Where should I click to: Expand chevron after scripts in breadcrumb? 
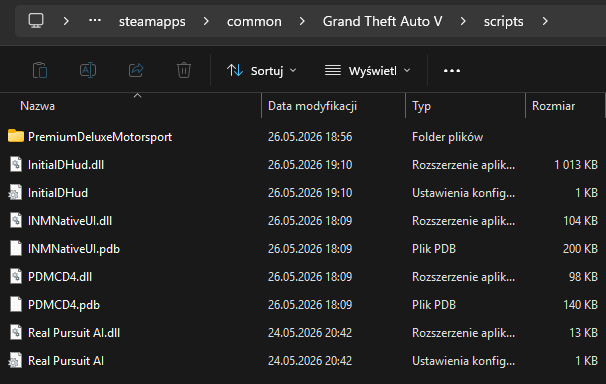(x=545, y=21)
